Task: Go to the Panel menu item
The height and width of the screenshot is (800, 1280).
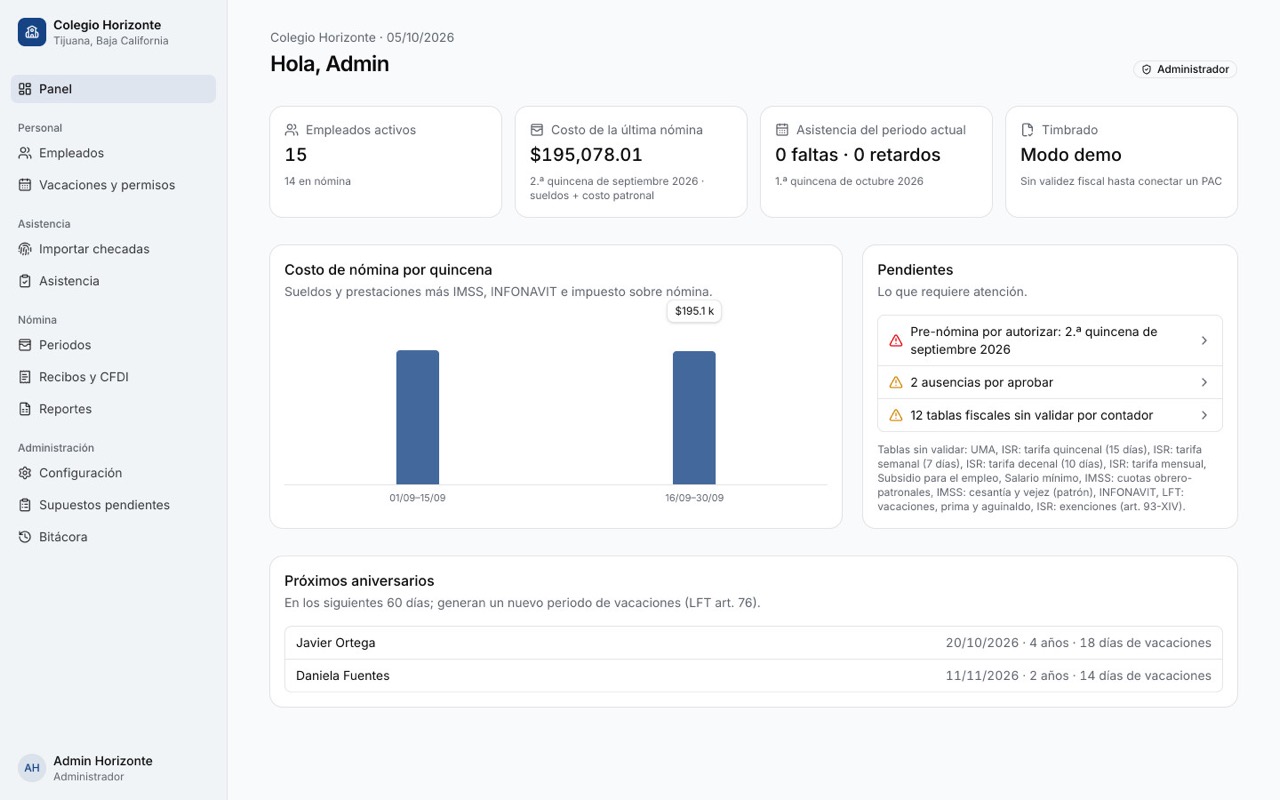Action: point(113,89)
